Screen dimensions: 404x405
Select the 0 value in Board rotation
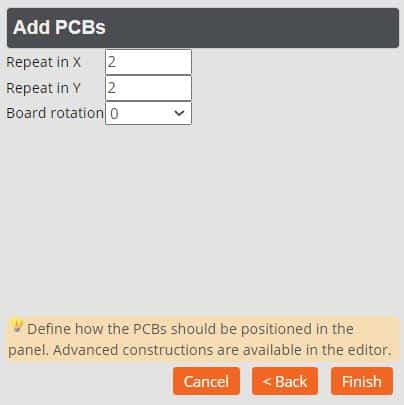(114, 114)
